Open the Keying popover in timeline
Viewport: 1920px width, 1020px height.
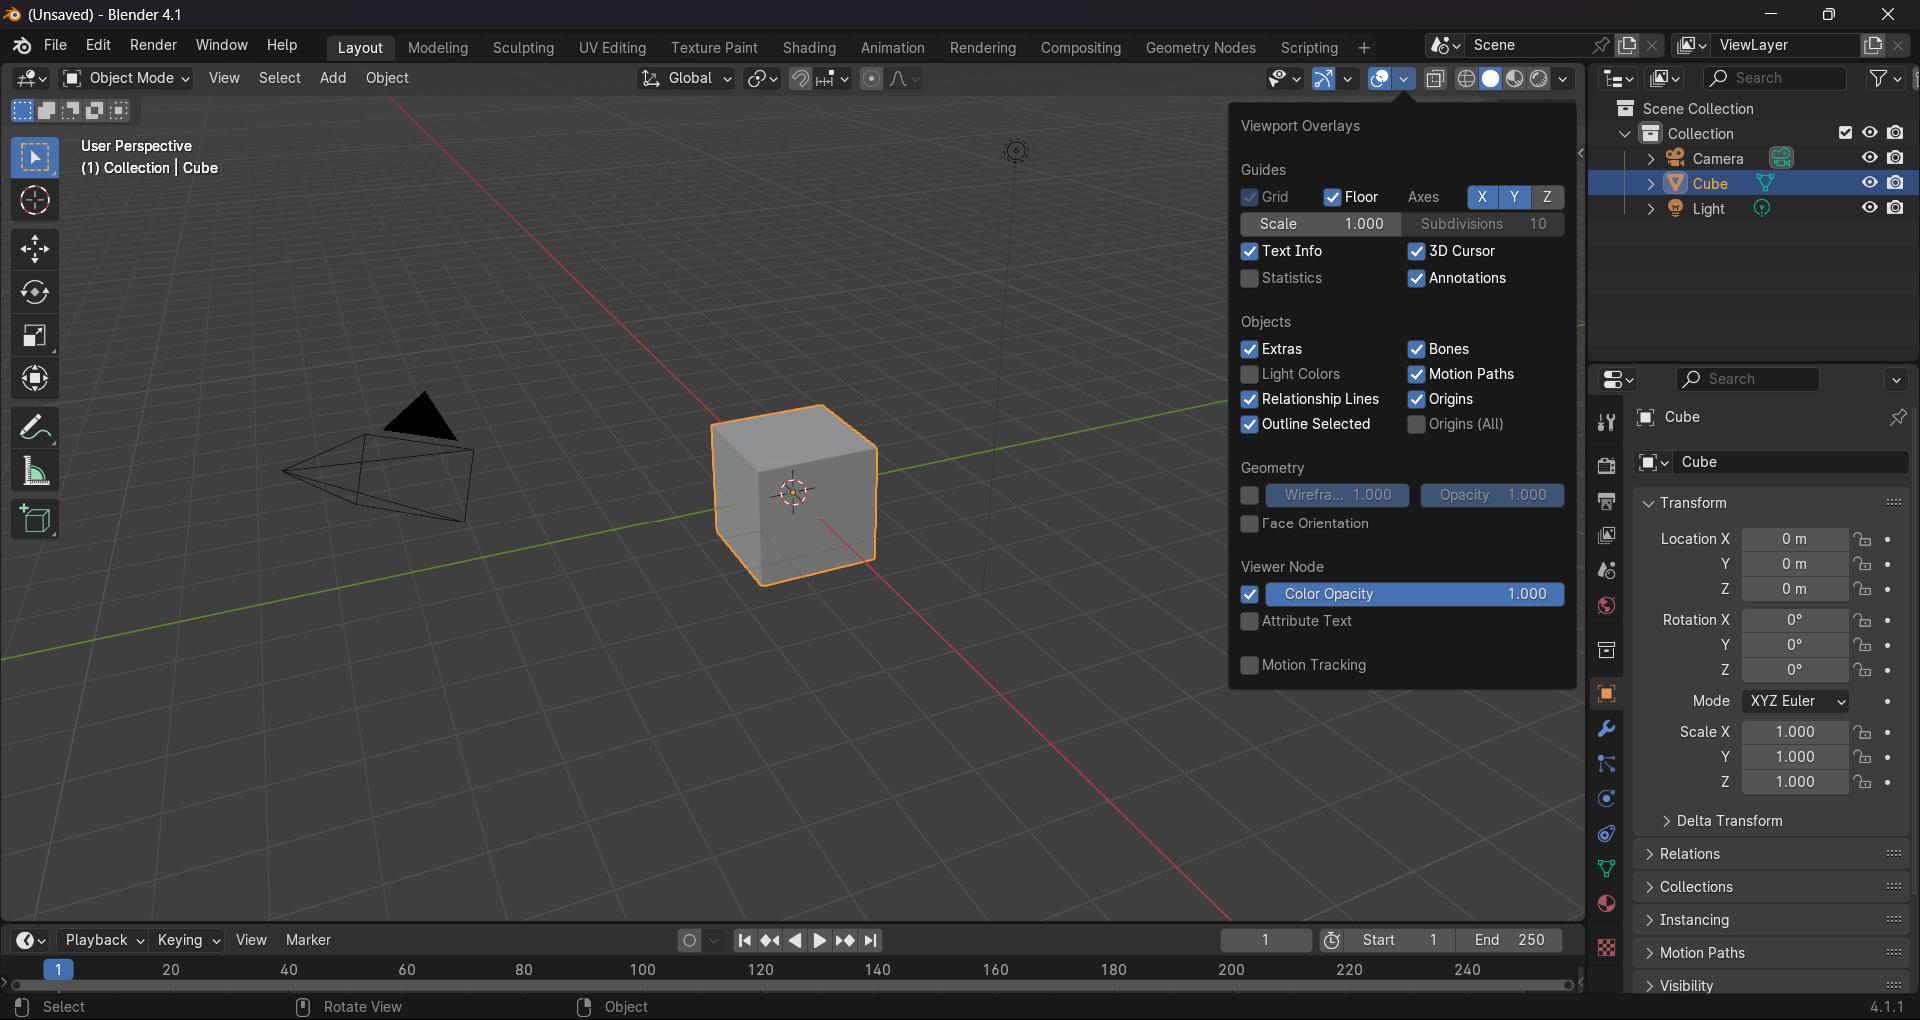click(188, 940)
